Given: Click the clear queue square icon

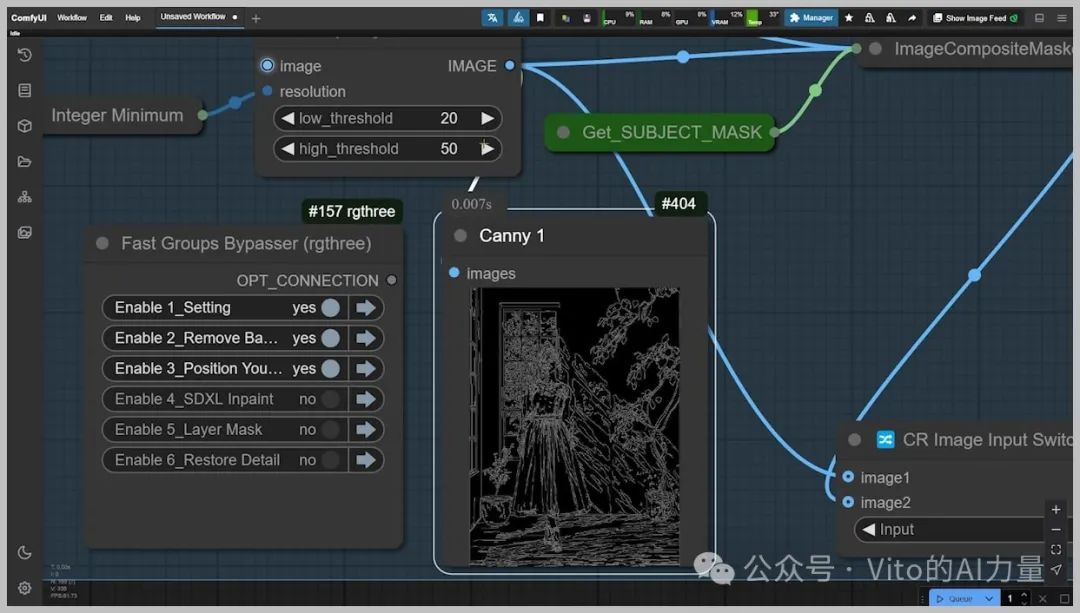Looking at the screenshot, I should click(x=1063, y=599).
